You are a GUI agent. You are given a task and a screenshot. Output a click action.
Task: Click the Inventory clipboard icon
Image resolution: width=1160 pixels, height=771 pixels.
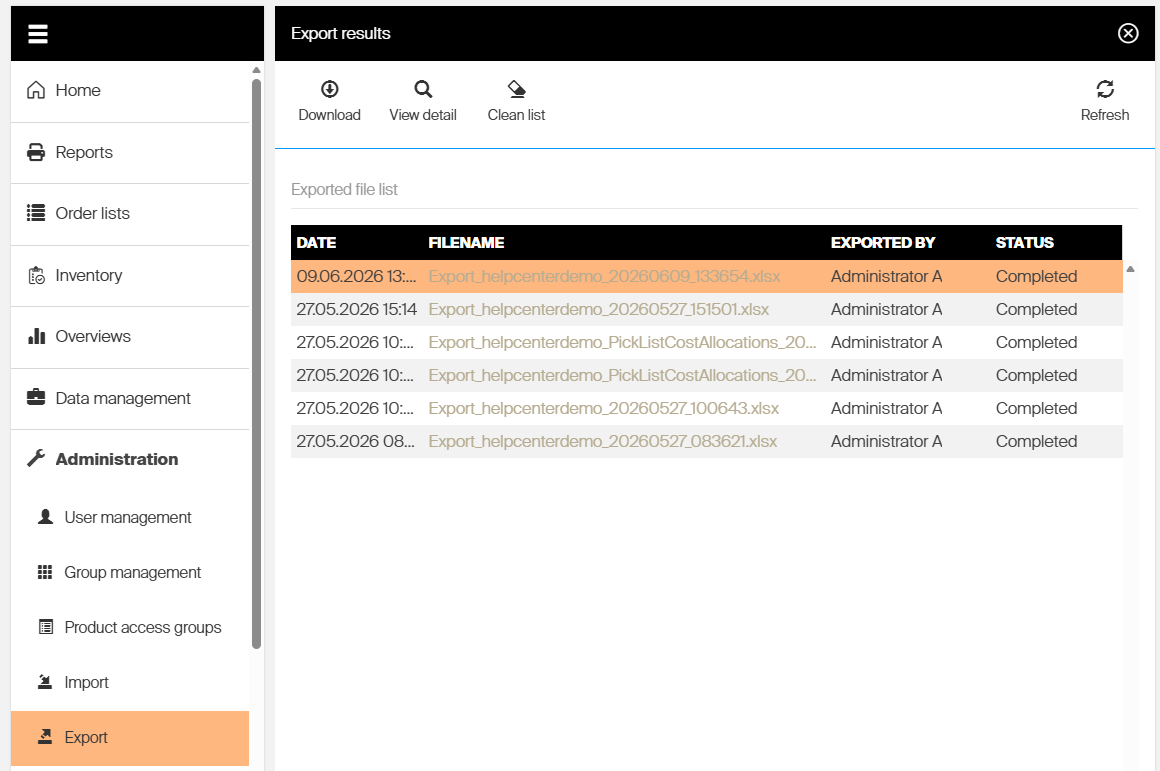coord(36,275)
